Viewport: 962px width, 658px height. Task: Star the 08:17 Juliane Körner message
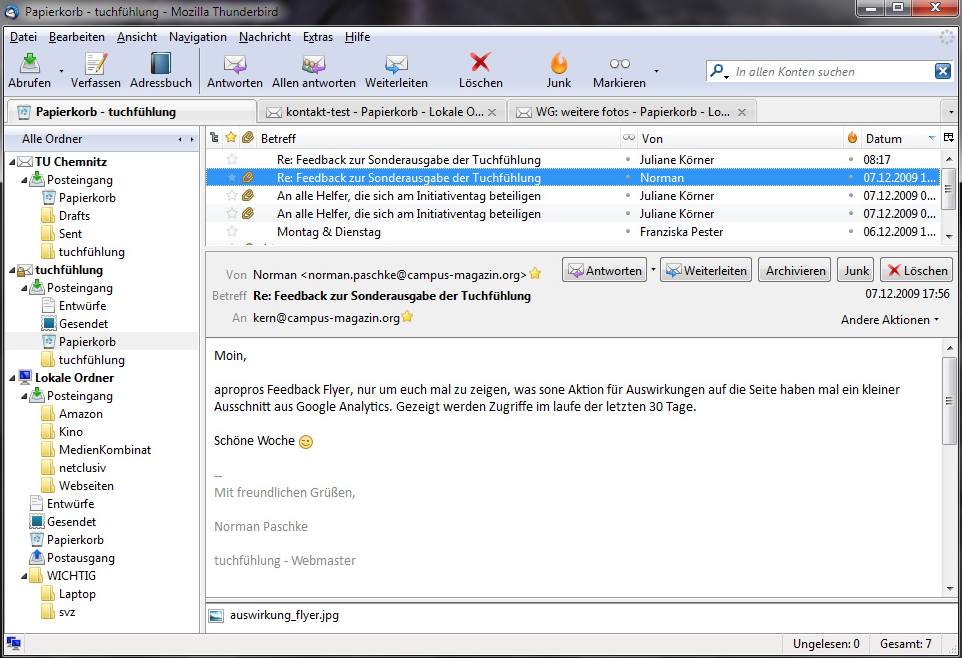click(x=232, y=160)
